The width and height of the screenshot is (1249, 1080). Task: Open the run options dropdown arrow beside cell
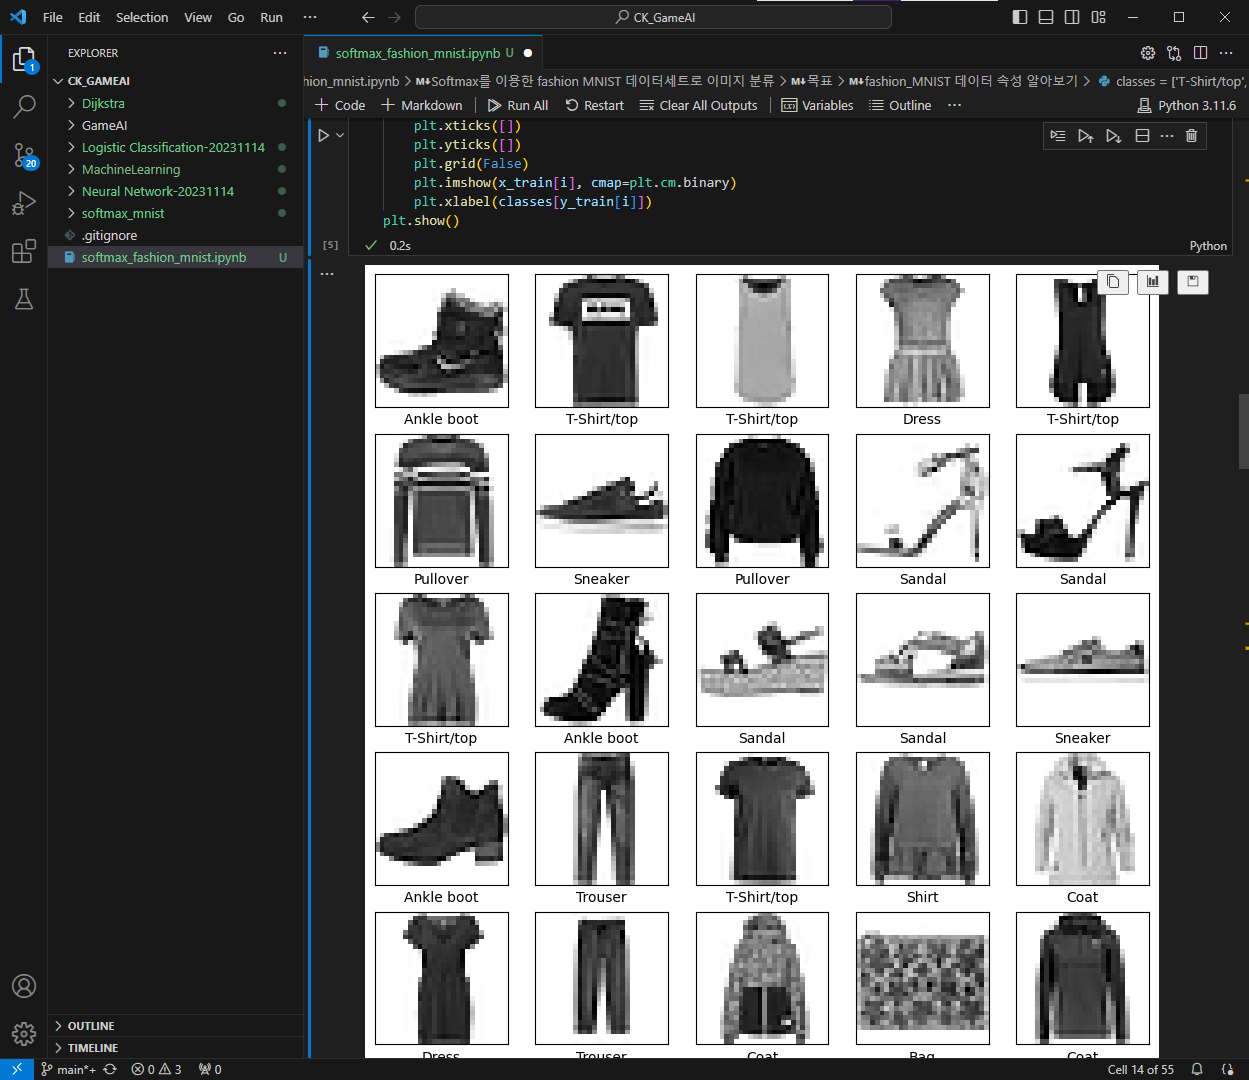click(x=340, y=135)
